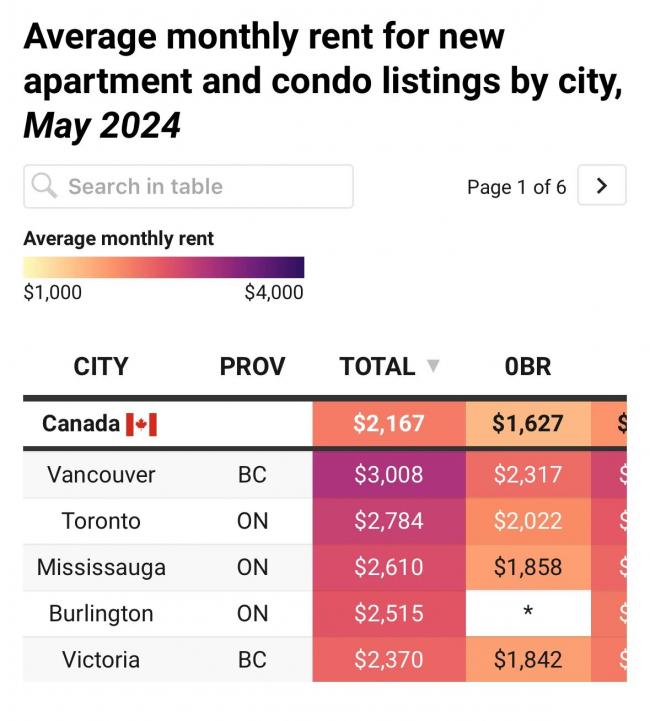Sort by the PROV column header
Screen dimensions: 650x721
(x=252, y=367)
